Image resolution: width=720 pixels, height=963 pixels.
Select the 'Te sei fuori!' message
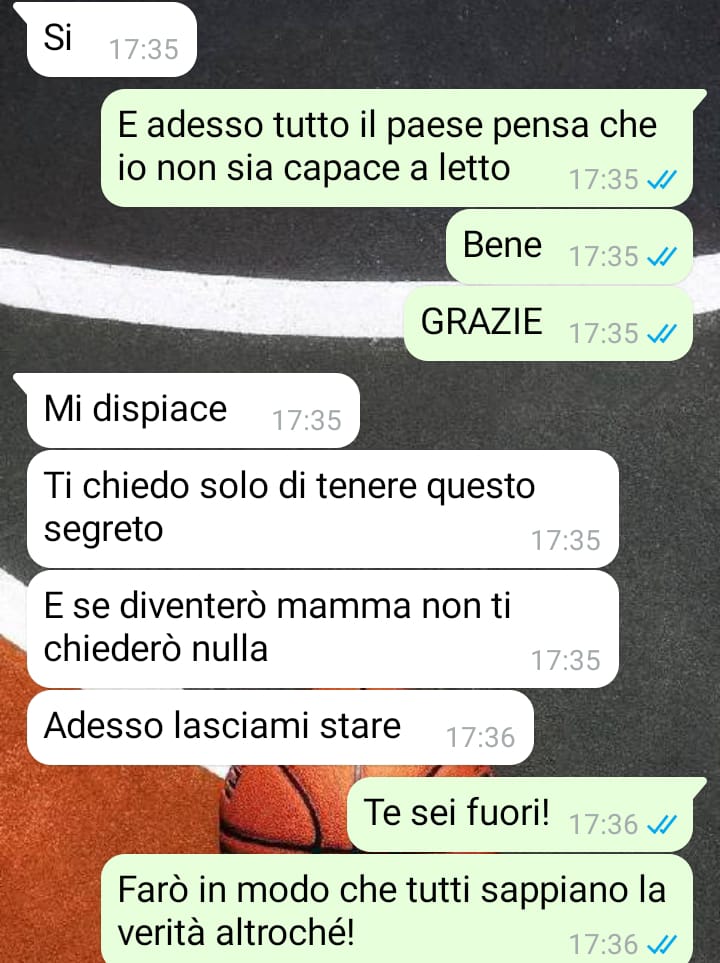coord(520,814)
